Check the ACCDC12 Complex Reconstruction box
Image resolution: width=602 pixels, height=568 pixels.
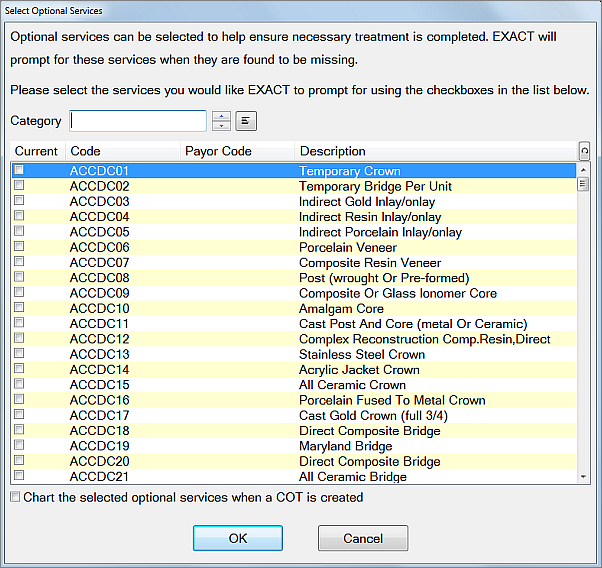point(19,338)
